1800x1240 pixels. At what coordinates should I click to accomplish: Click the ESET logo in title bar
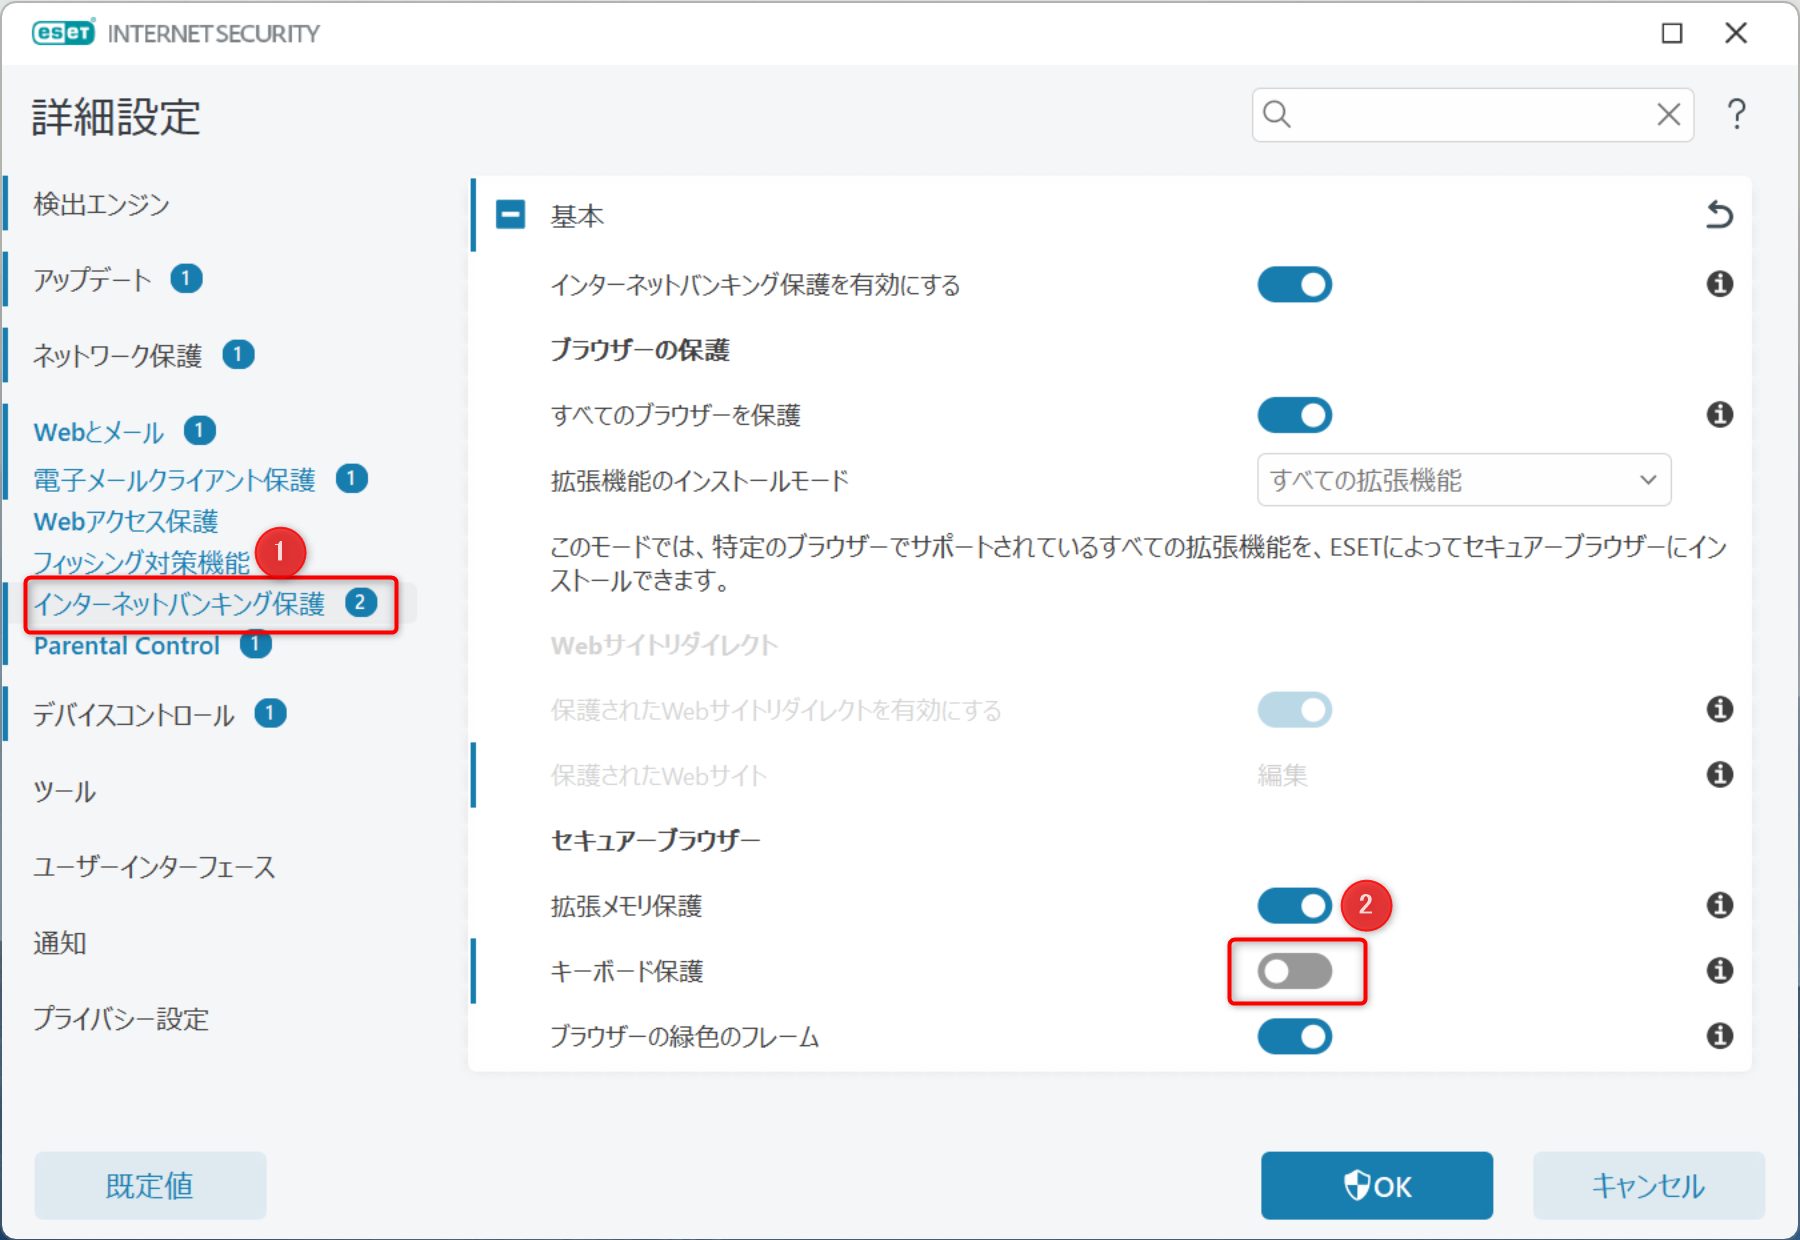coord(64,33)
